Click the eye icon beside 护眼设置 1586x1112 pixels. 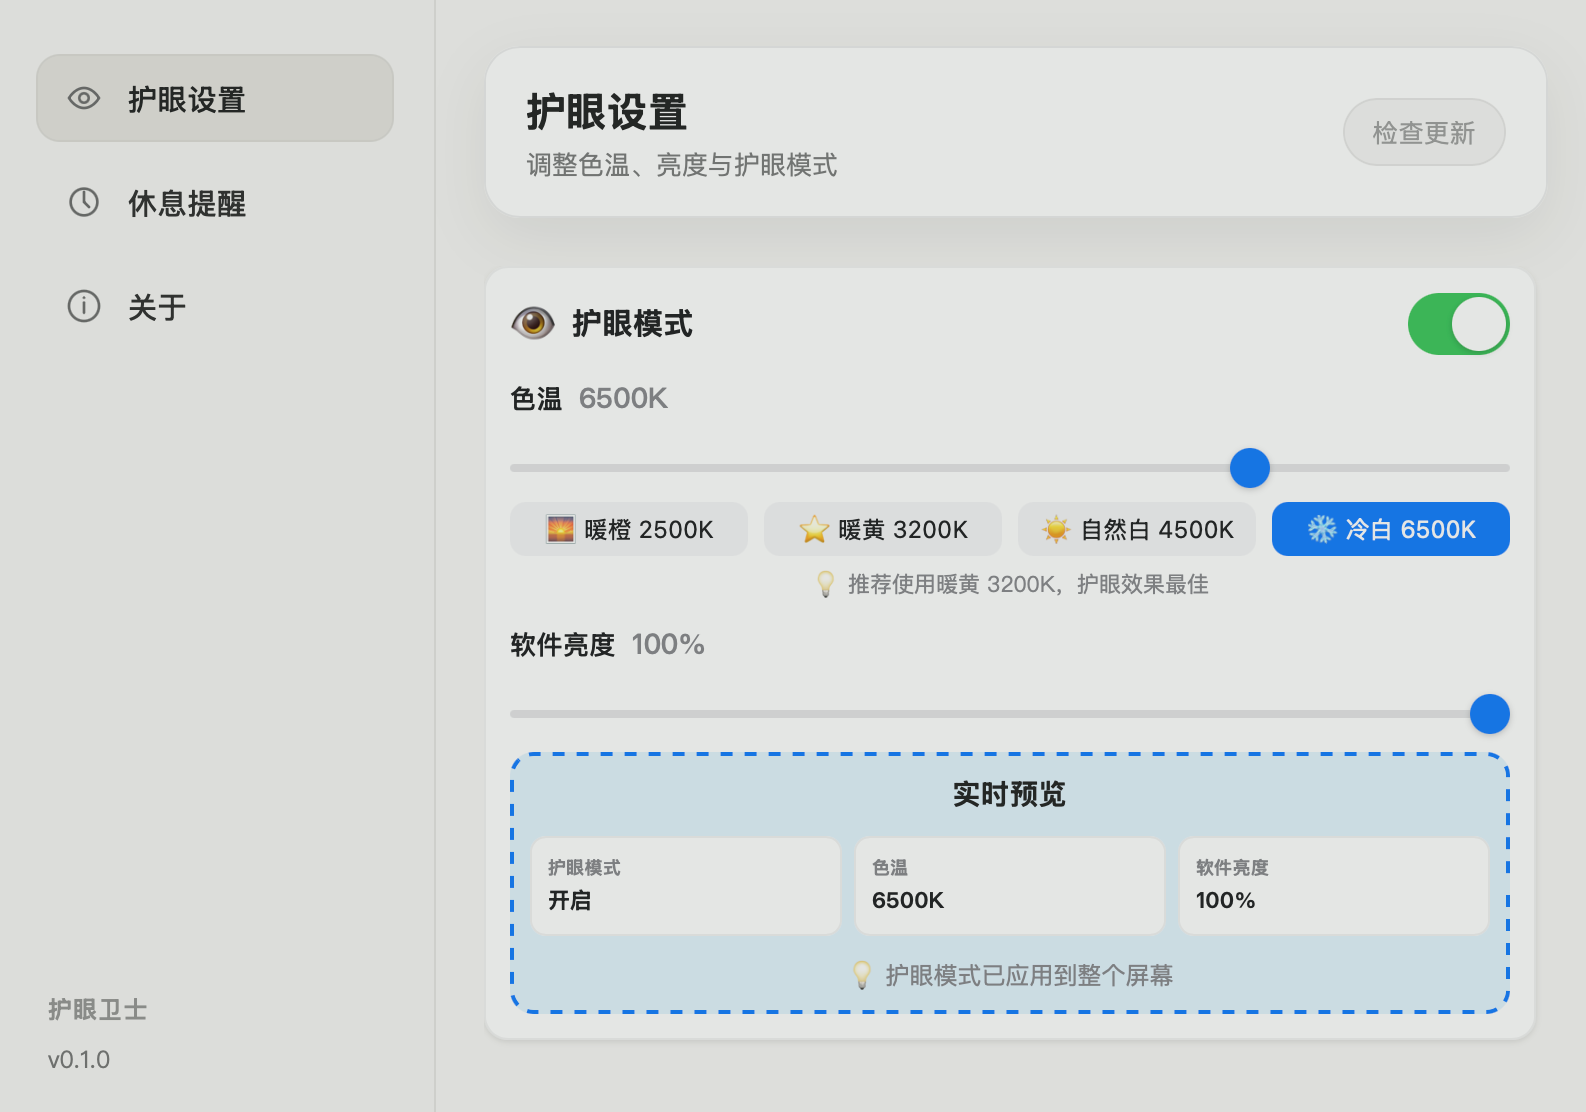click(84, 98)
